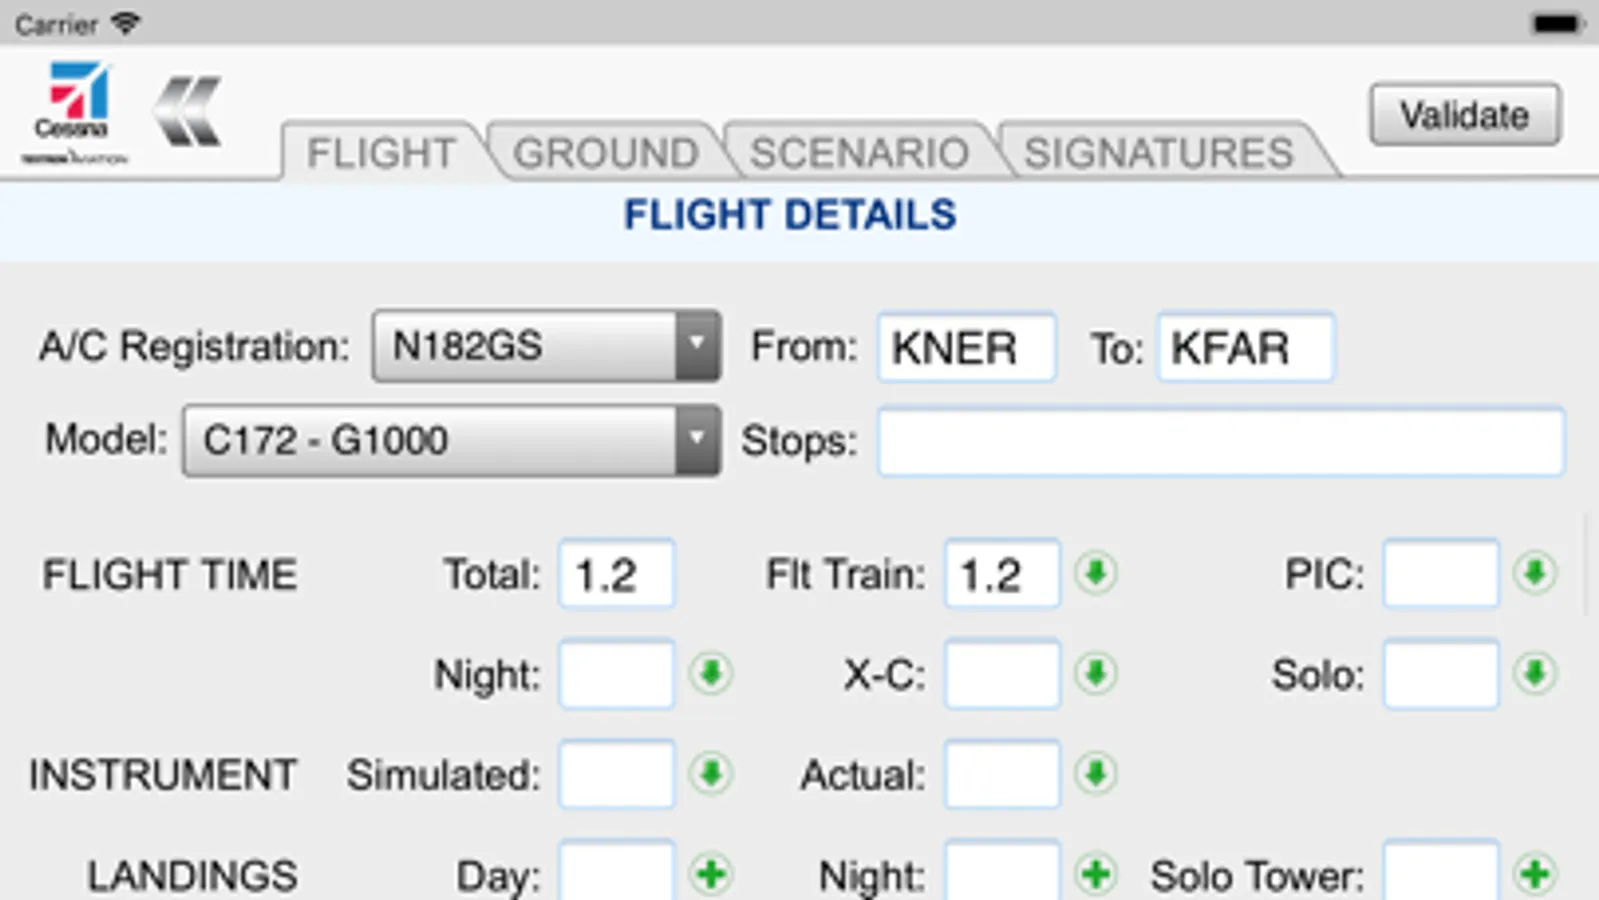Viewport: 1599px width, 900px height.
Task: Tap the double-chevron back arrow
Action: click(x=188, y=112)
